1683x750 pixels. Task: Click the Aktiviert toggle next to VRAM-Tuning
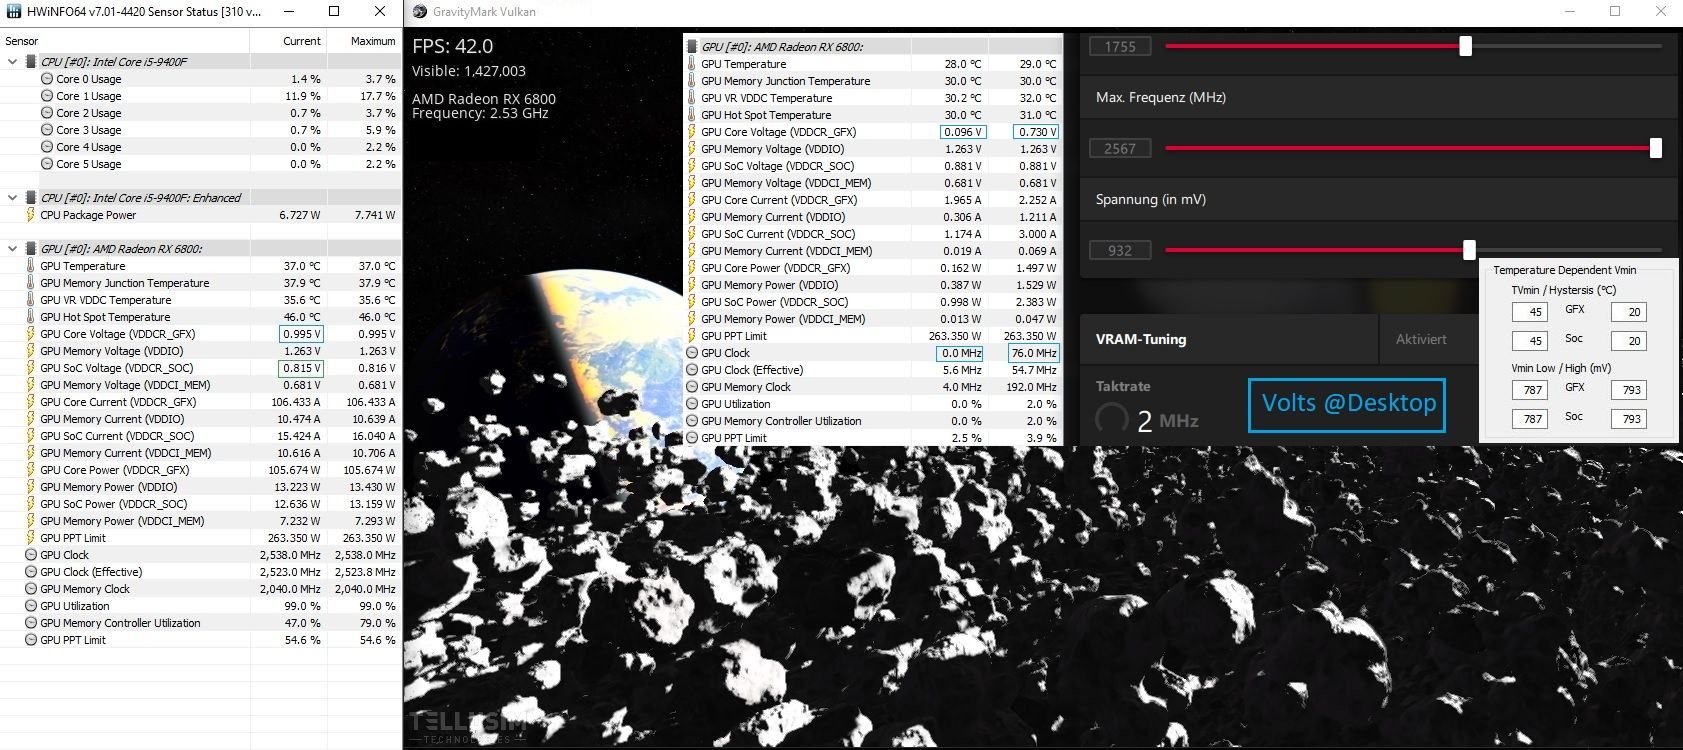click(1421, 339)
